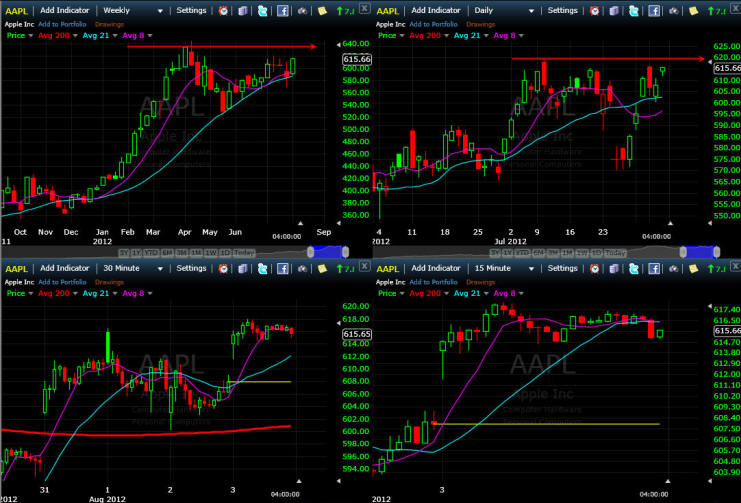
Task: Open Settings on the Weekly chart
Action: point(191,10)
